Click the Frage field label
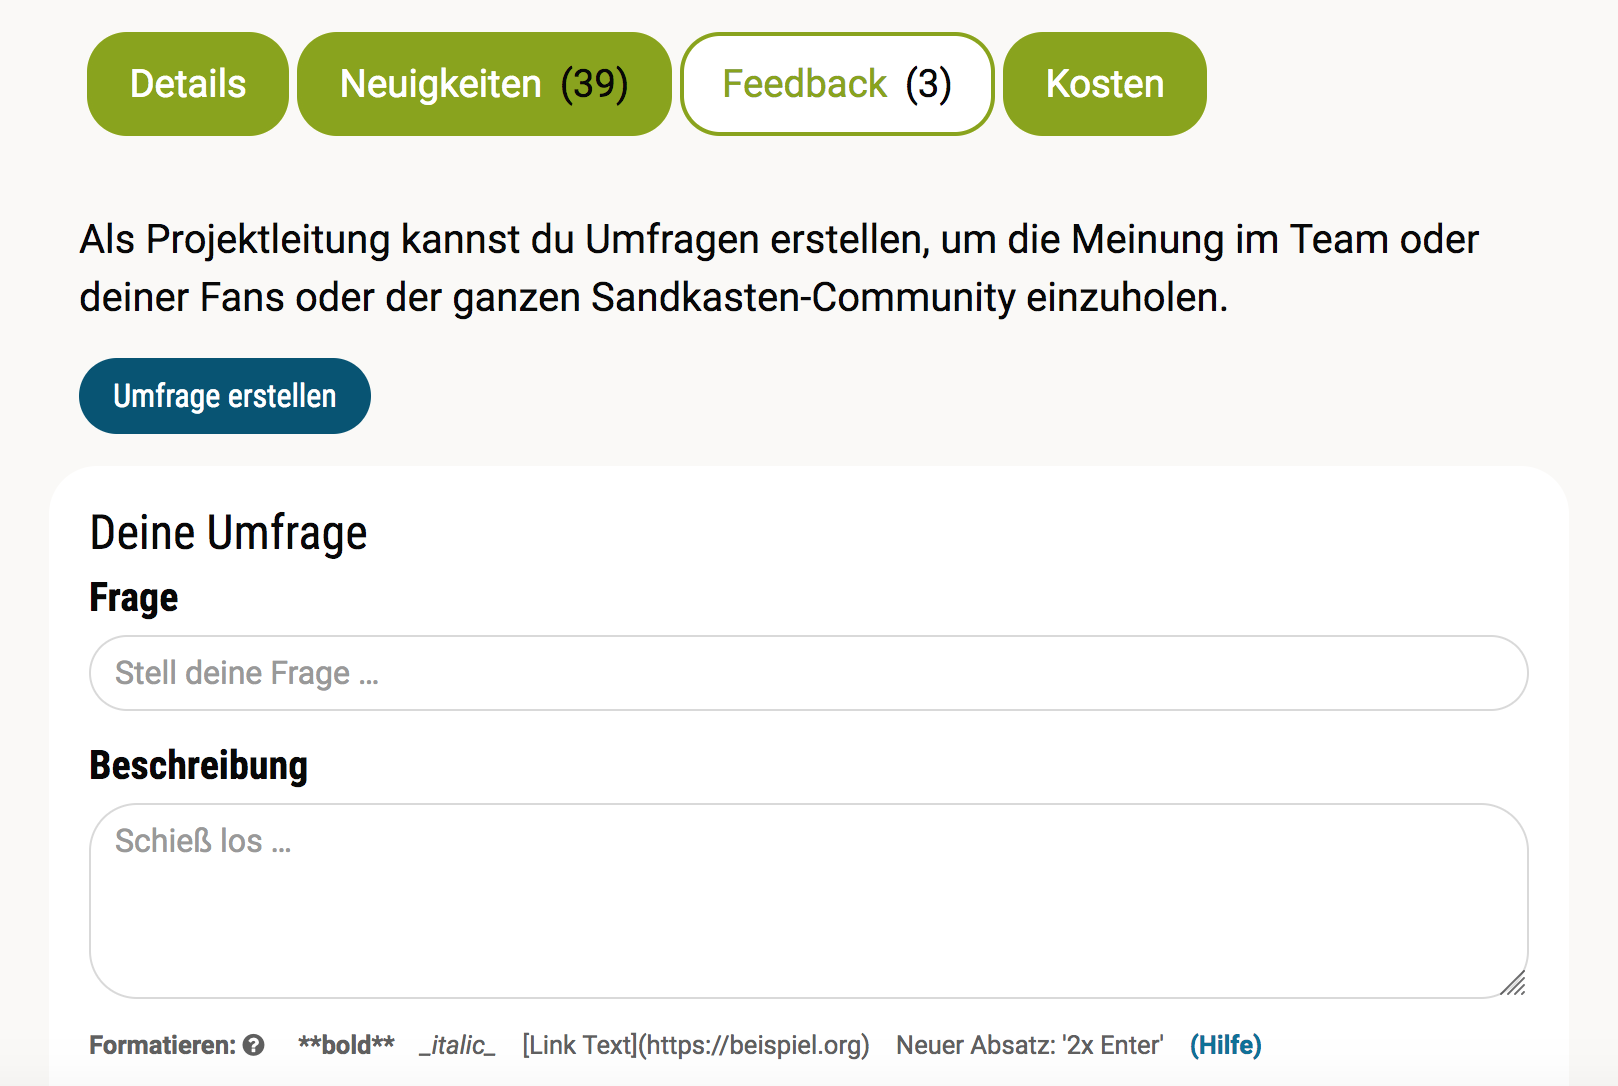This screenshot has height=1086, width=1618. click(134, 598)
